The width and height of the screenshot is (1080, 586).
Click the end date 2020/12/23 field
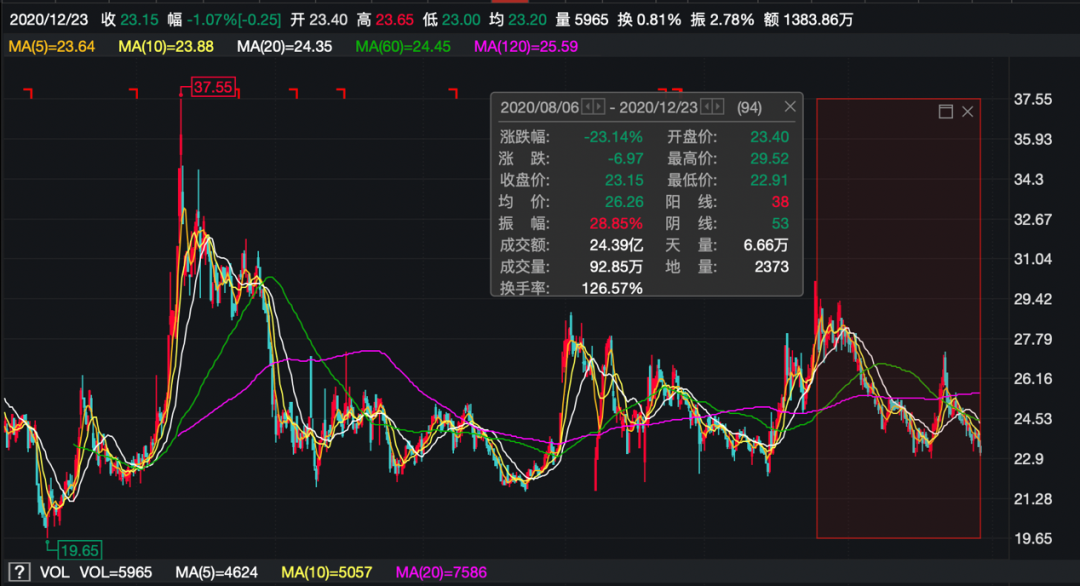(x=658, y=107)
